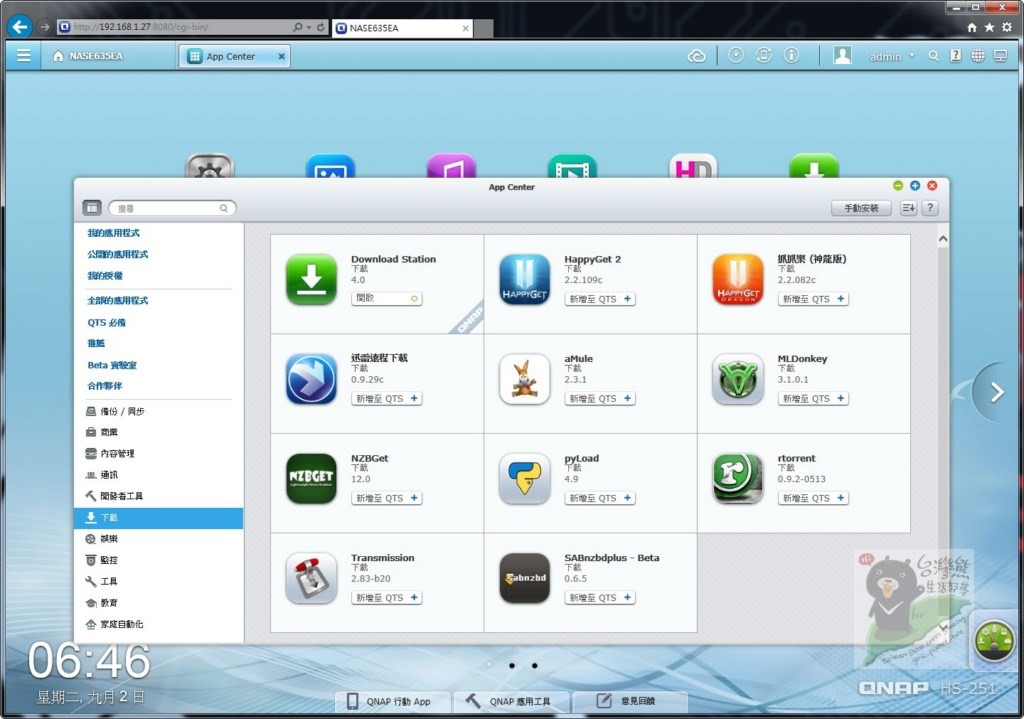The width and height of the screenshot is (1024, 719).
Task: Click the HappyGet 2 app icon
Action: (x=524, y=280)
